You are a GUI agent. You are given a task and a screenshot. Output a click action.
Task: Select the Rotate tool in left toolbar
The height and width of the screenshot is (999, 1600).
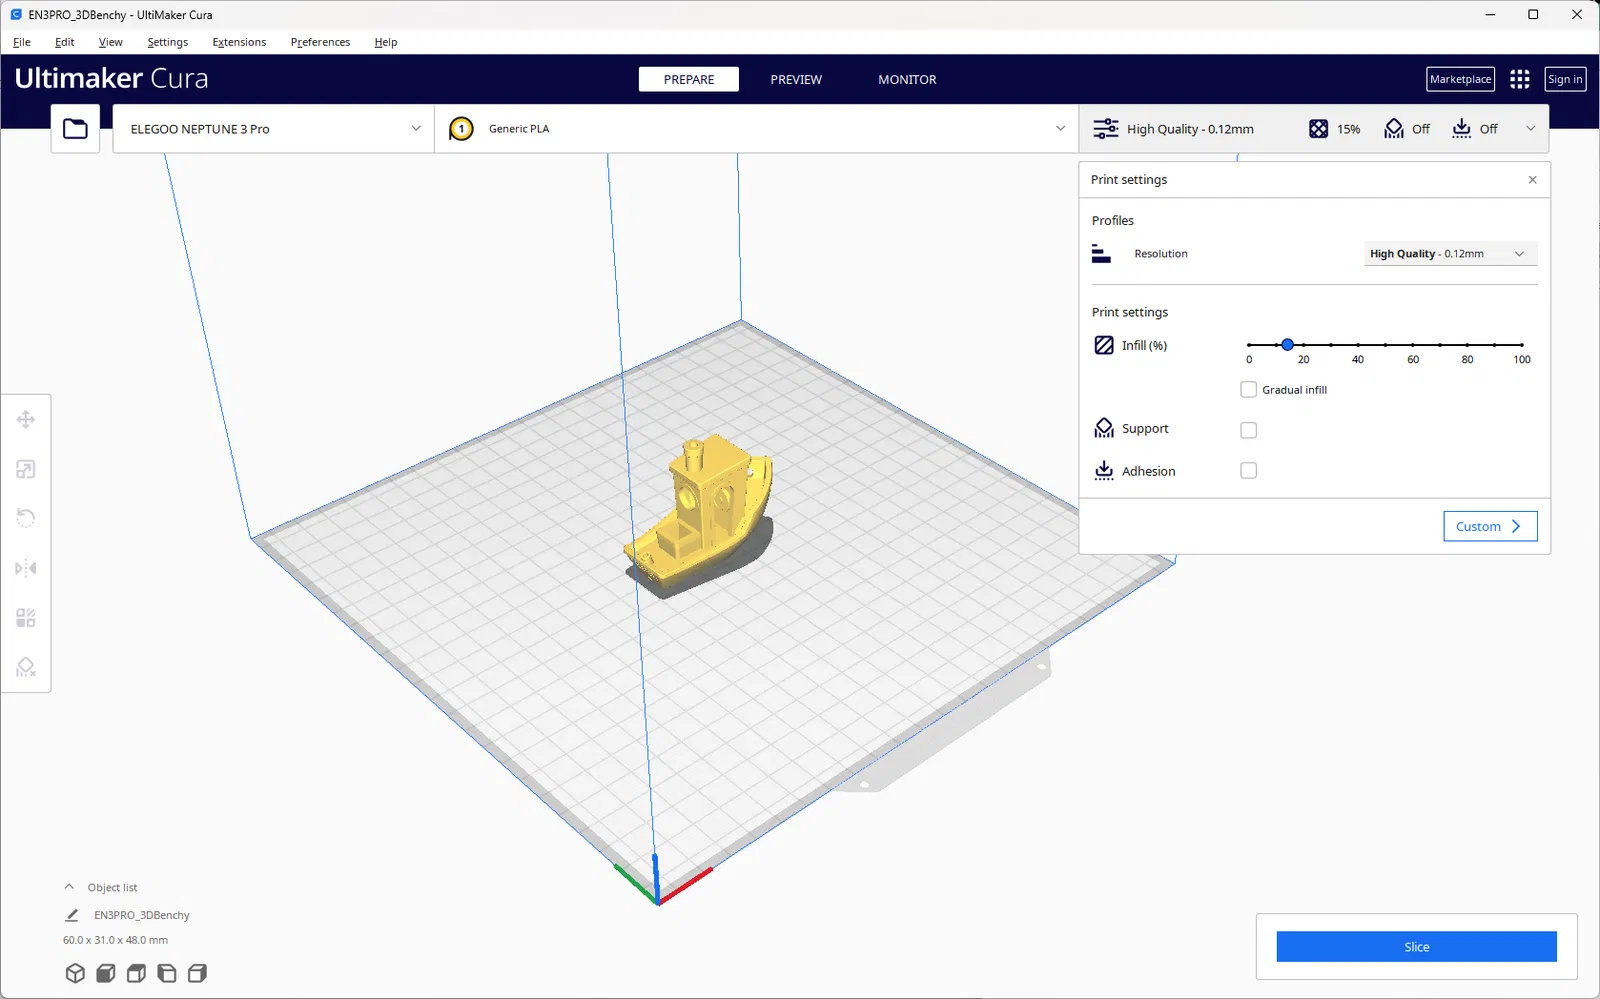coord(26,518)
